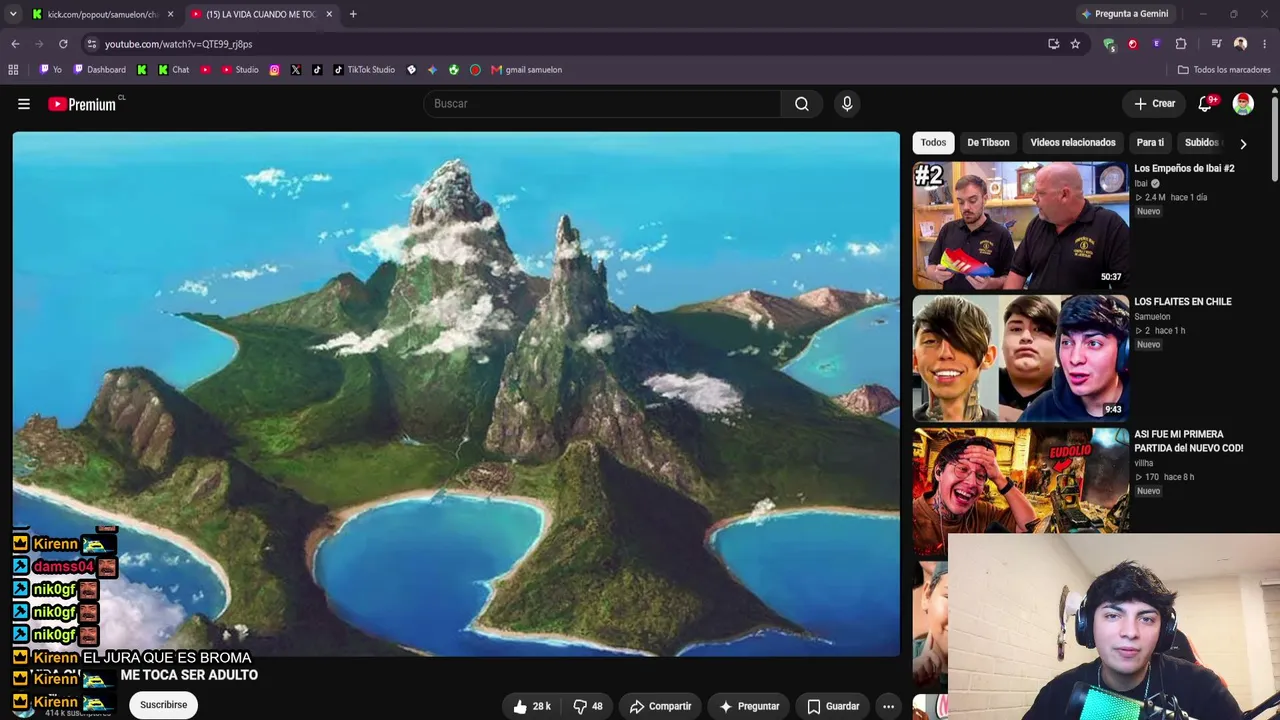Like the video with 28 k likes
This screenshot has height=720, width=1280.
(532, 706)
